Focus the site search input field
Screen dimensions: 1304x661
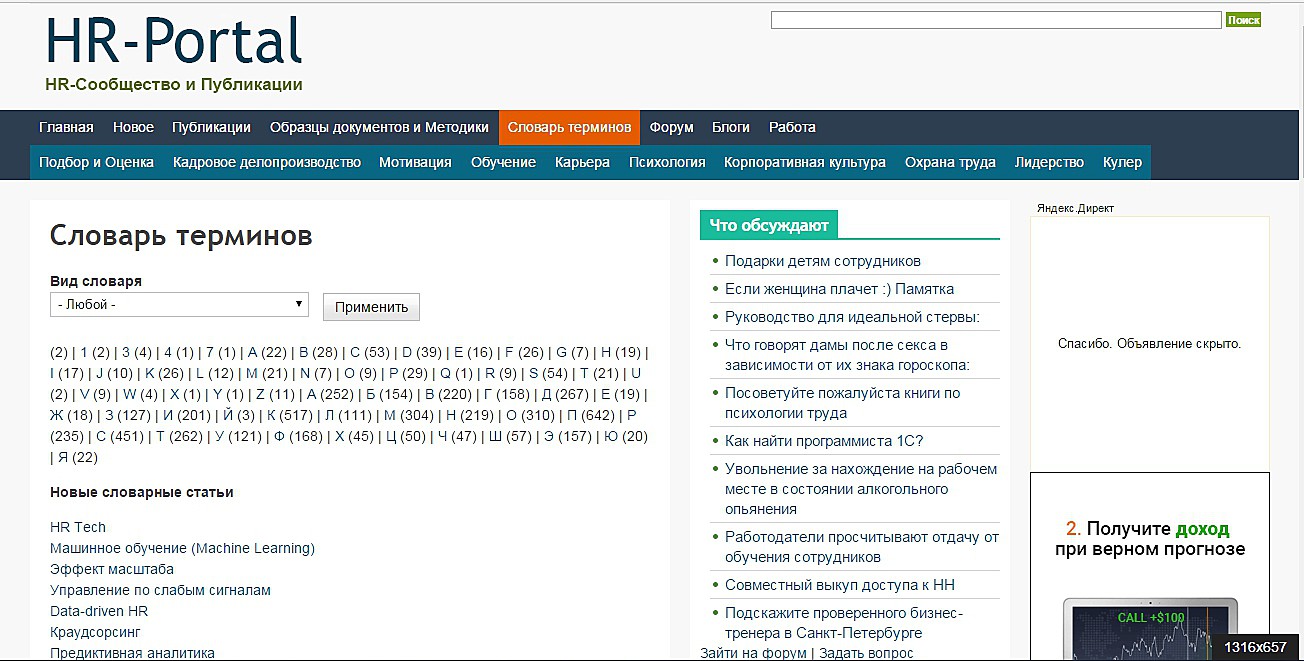pos(996,20)
